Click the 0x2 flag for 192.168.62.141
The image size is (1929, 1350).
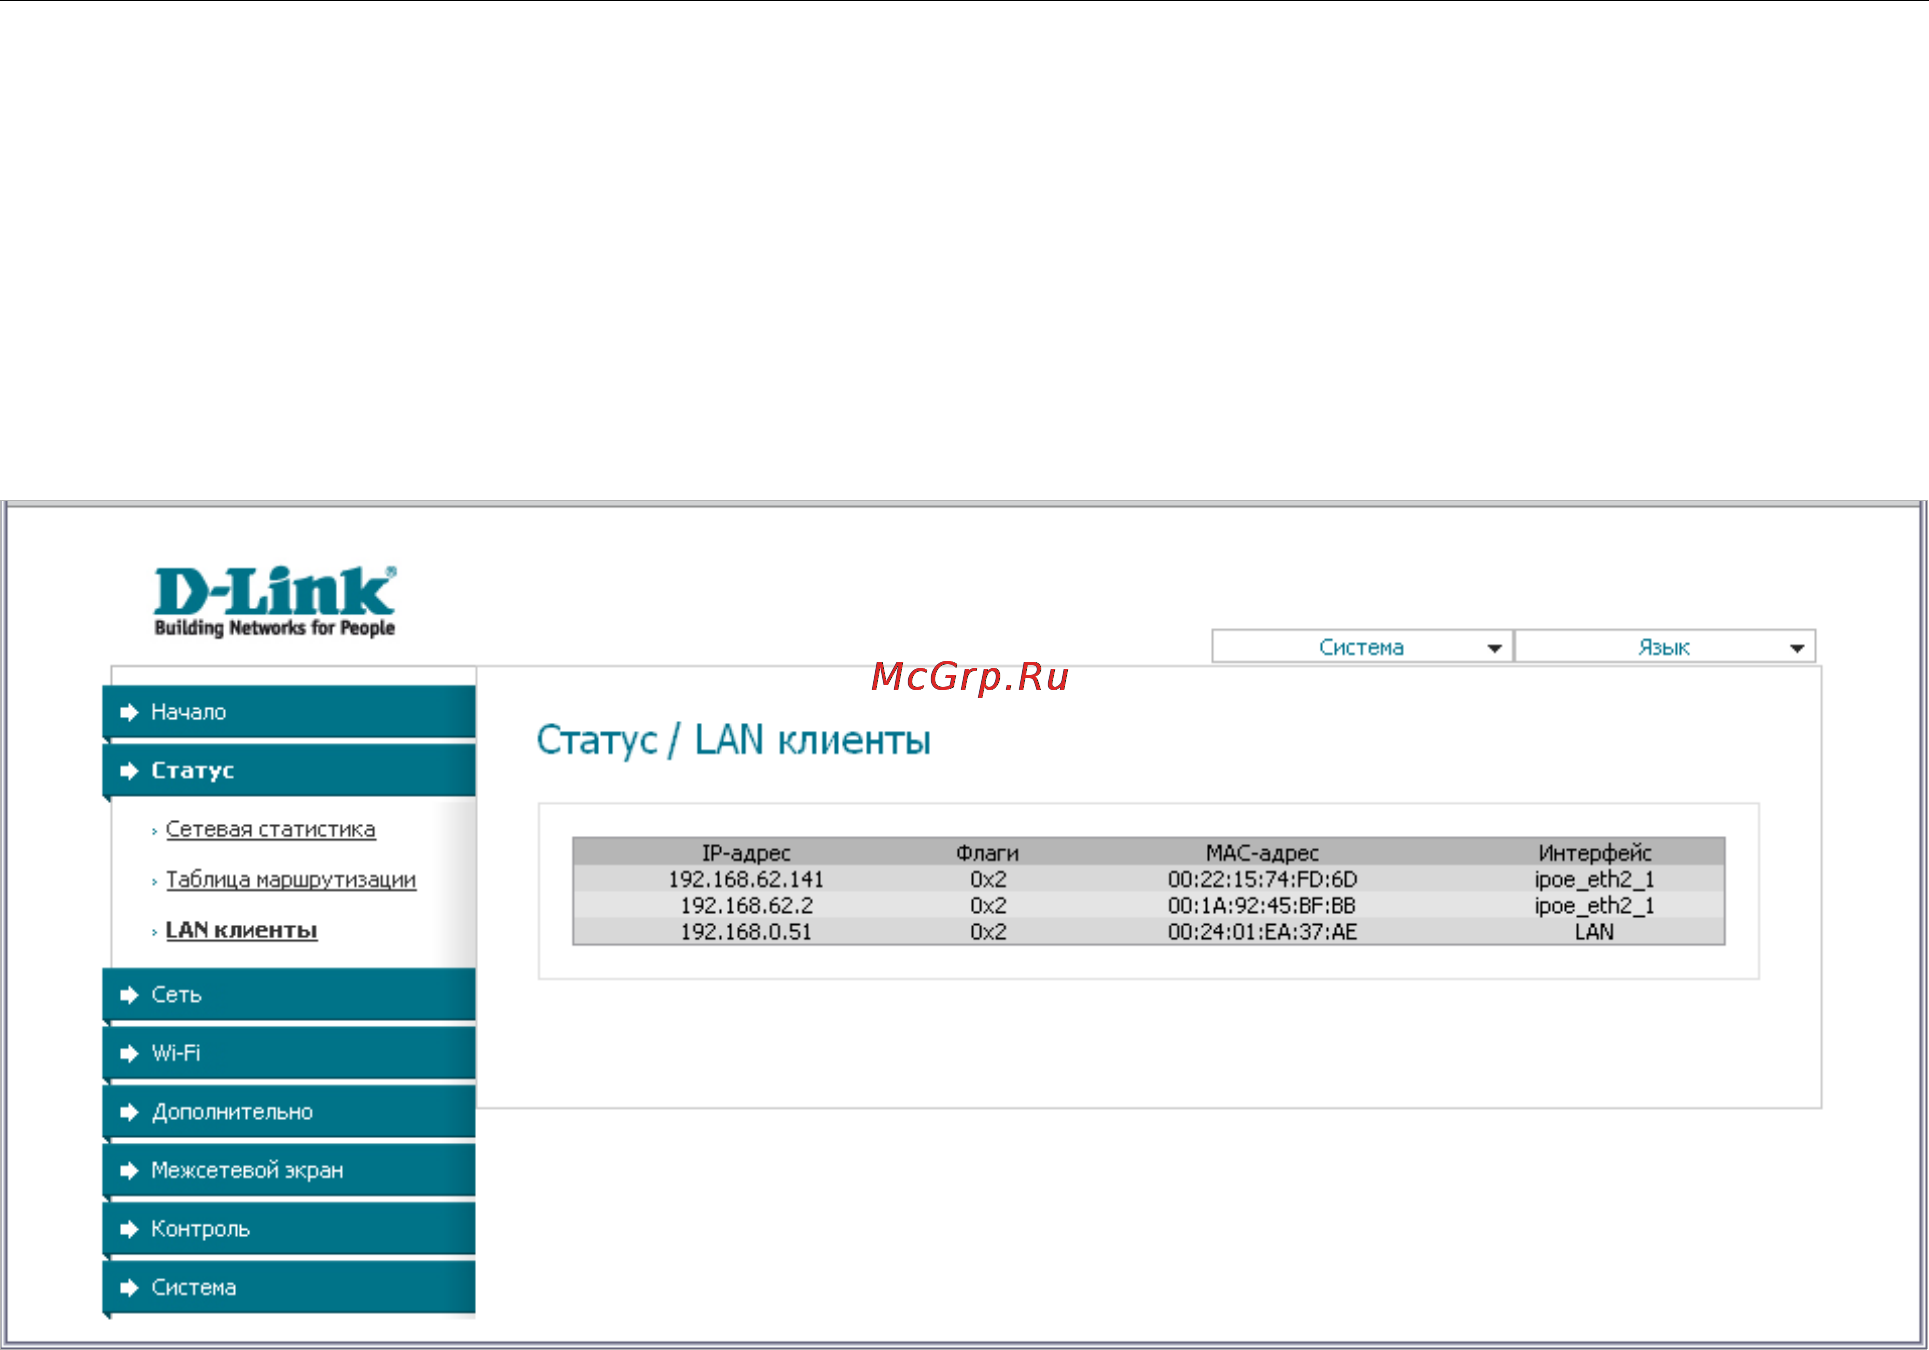coord(988,879)
